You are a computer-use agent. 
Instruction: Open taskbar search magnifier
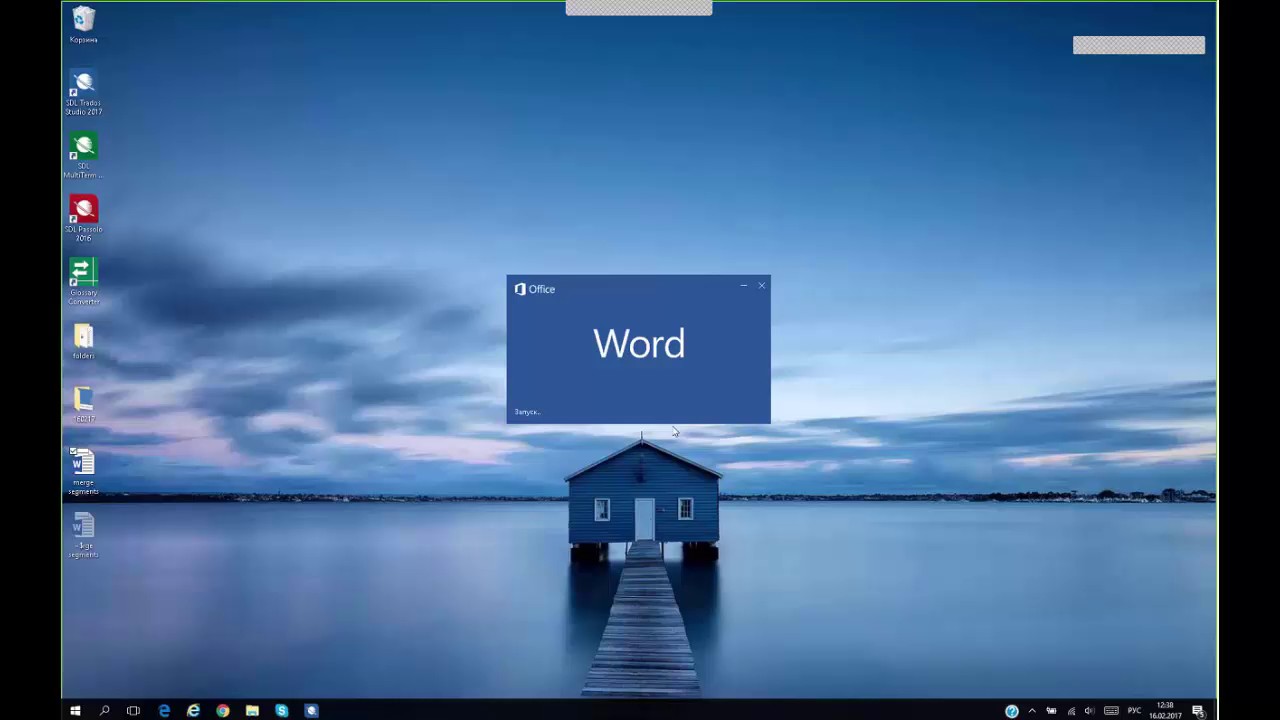point(104,711)
